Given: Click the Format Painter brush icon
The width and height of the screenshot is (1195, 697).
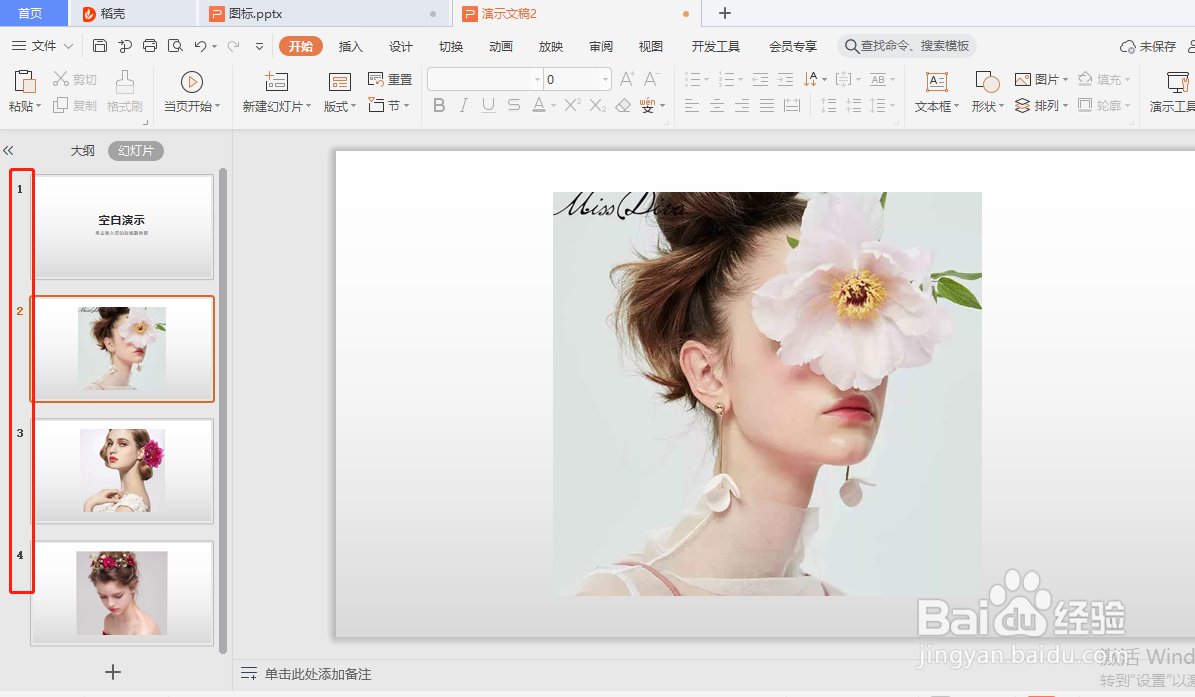Looking at the screenshot, I should point(125,82).
